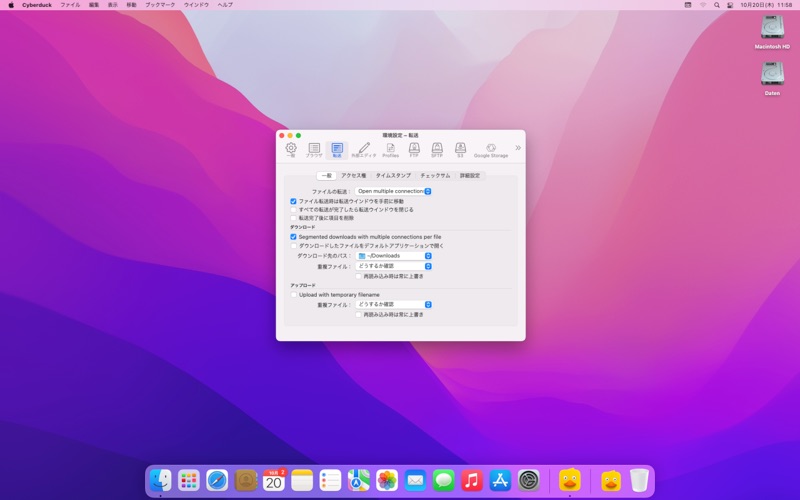The height and width of the screenshot is (500, 800).
Task: Select the ブラウザ preferences toolbar icon
Action: (314, 149)
